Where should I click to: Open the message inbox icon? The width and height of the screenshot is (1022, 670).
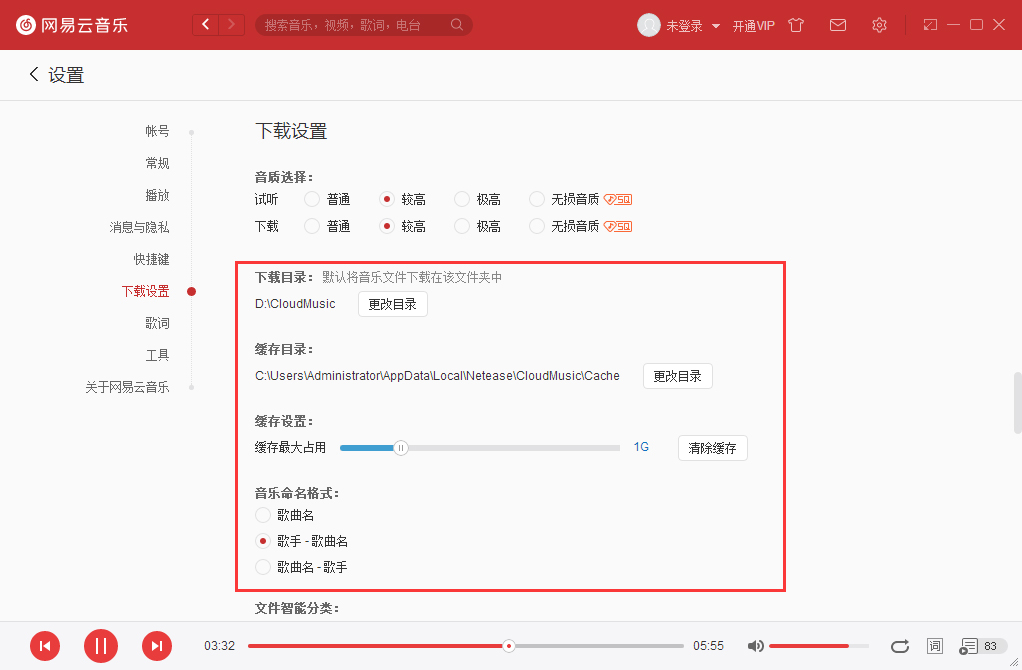(838, 25)
